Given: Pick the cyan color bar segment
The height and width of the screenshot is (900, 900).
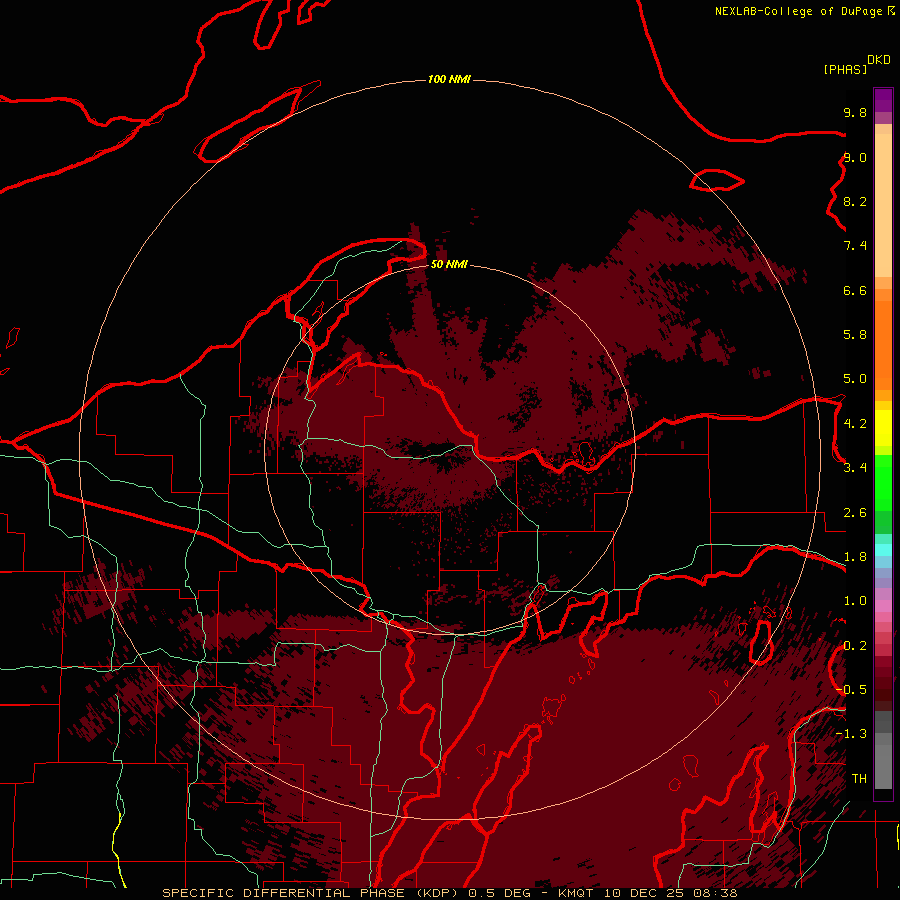Looking at the screenshot, I should point(883,550).
